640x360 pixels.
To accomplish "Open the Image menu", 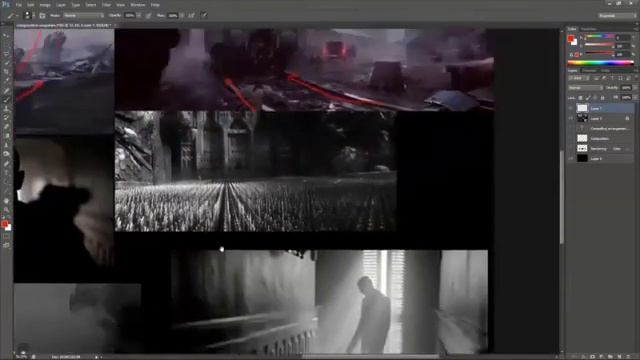I will pyautogui.click(x=45, y=5).
